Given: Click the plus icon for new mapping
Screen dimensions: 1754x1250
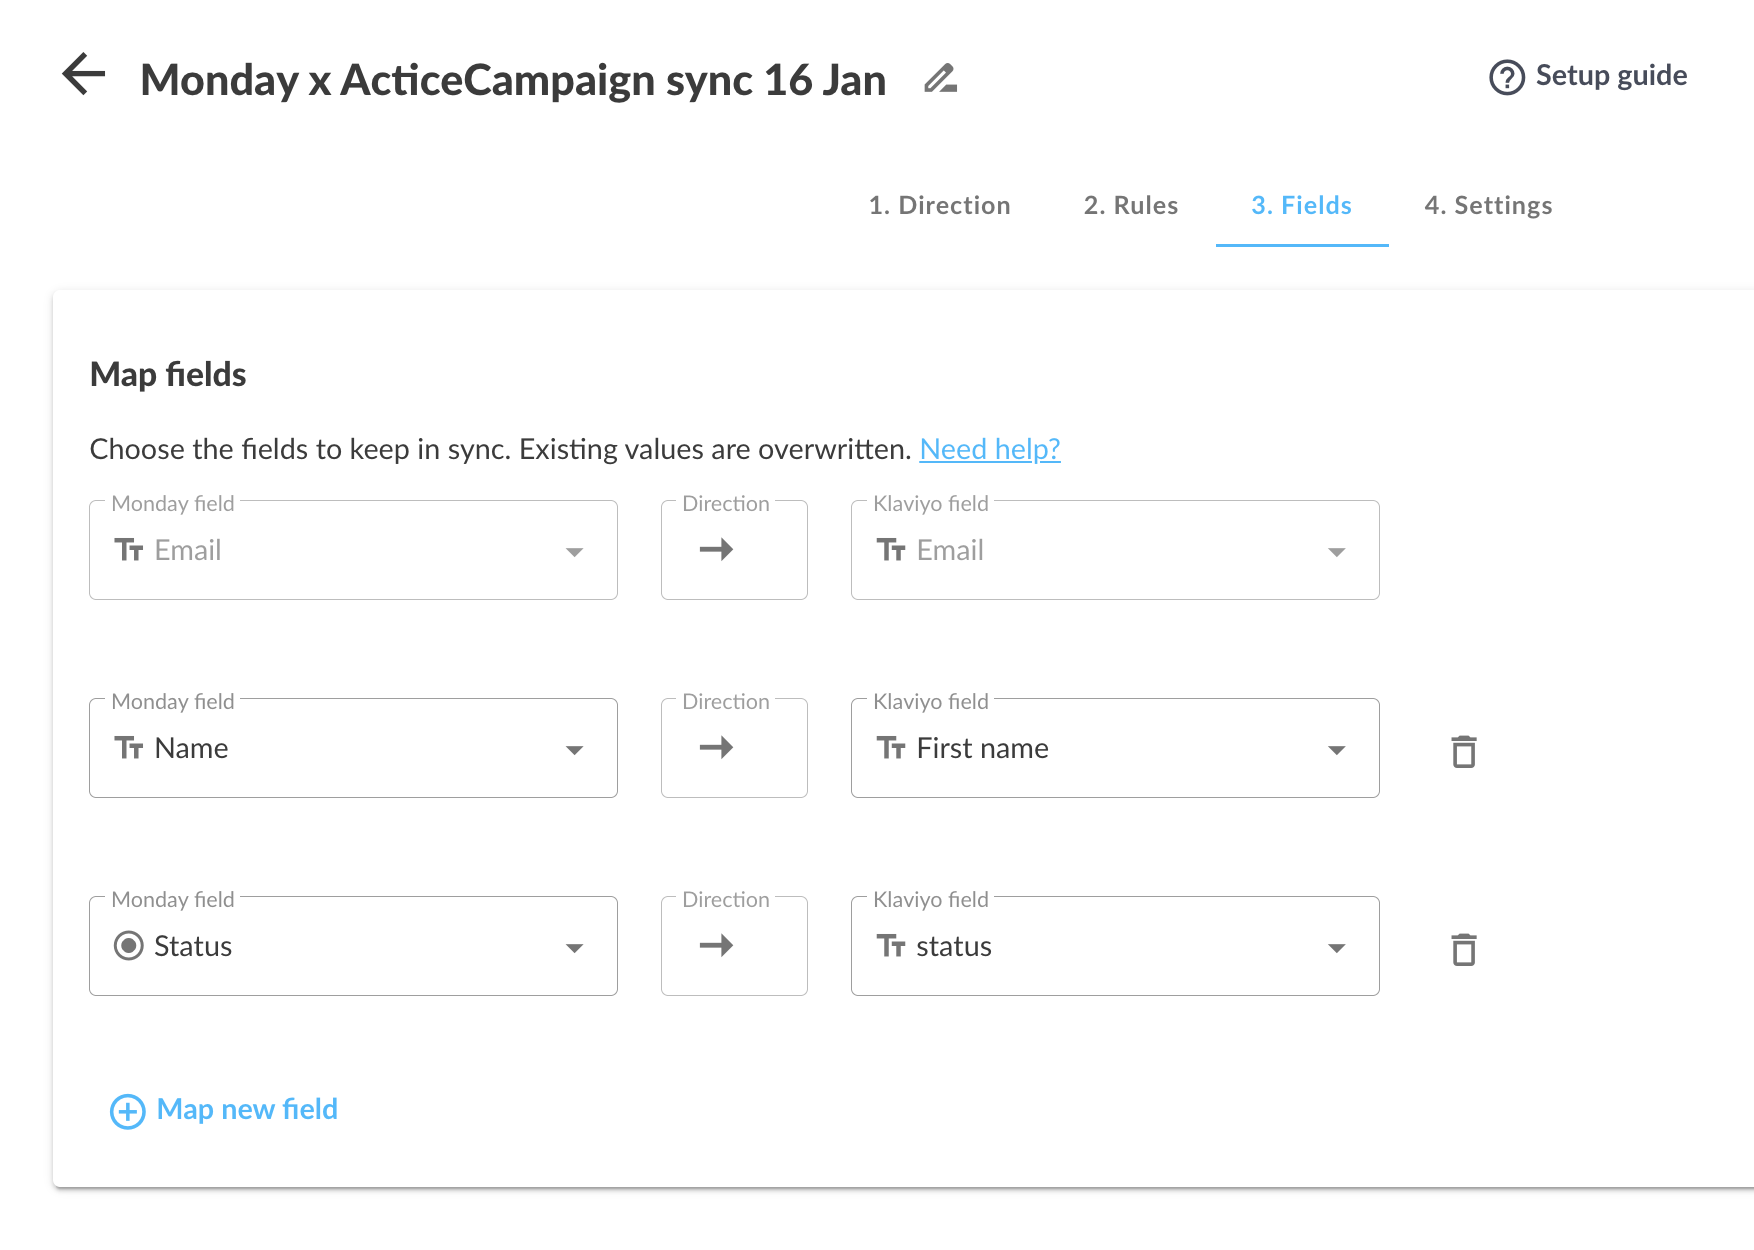Looking at the screenshot, I should click(x=127, y=1111).
